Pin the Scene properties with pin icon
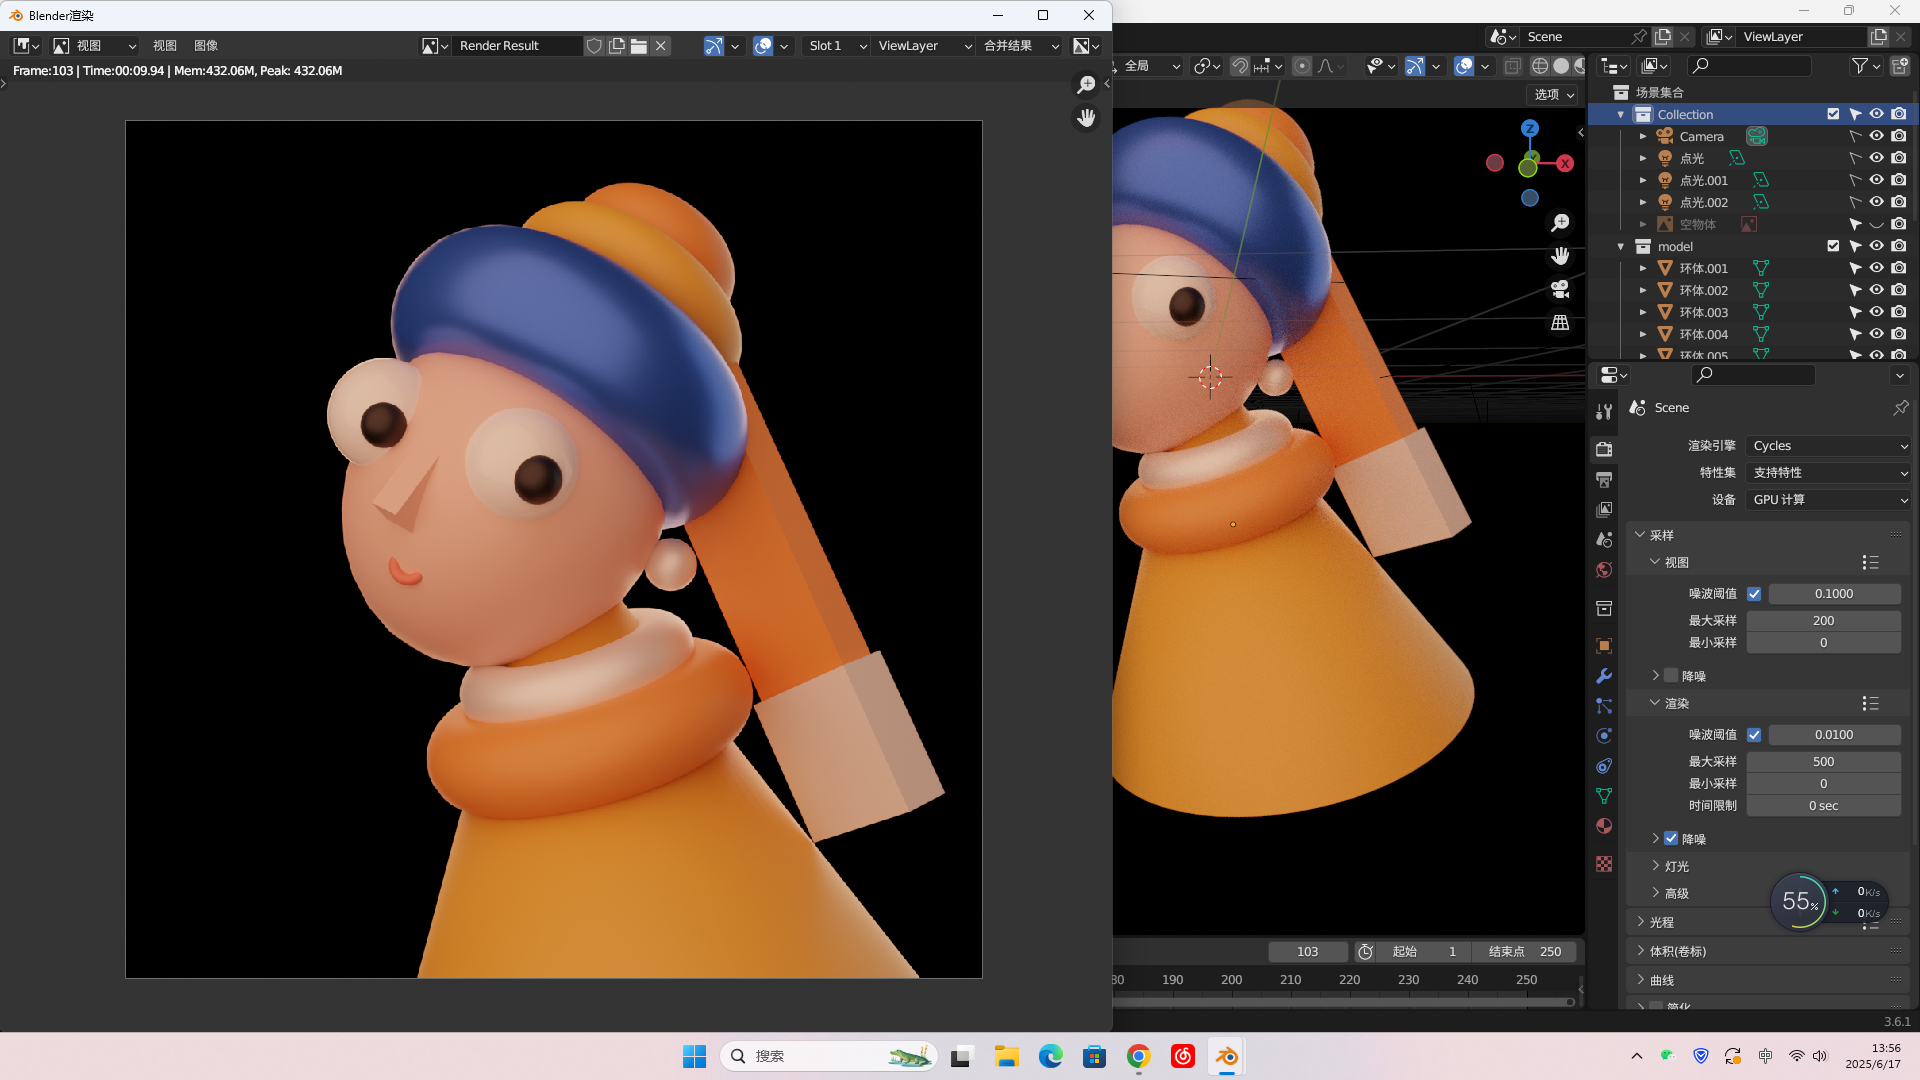1920x1080 pixels. tap(1900, 407)
